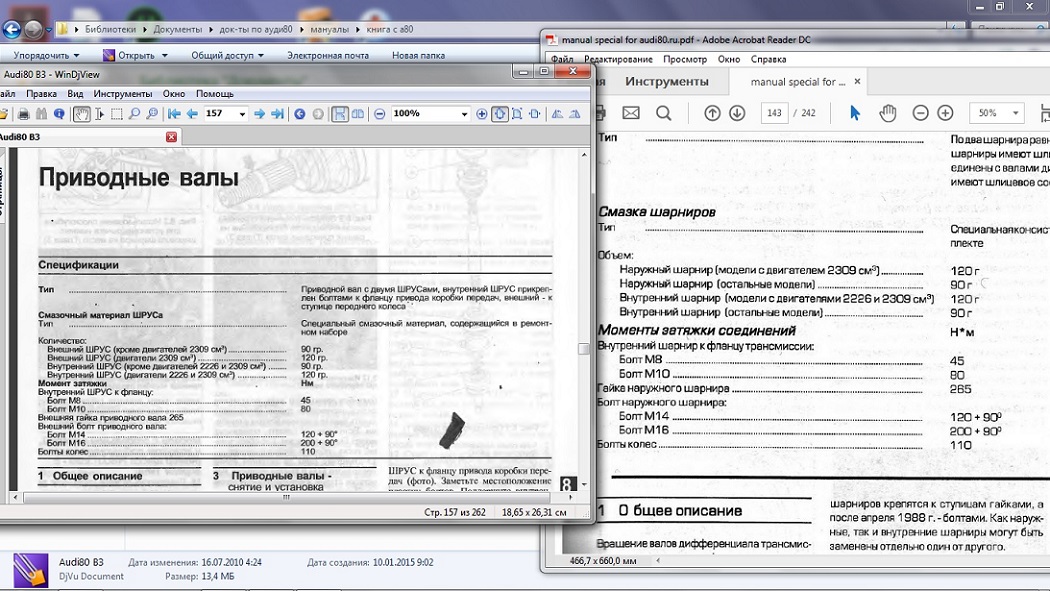This screenshot has width=1050, height=591.
Task: Toggle facing pages layout in WinDjView
Action: coord(357,114)
